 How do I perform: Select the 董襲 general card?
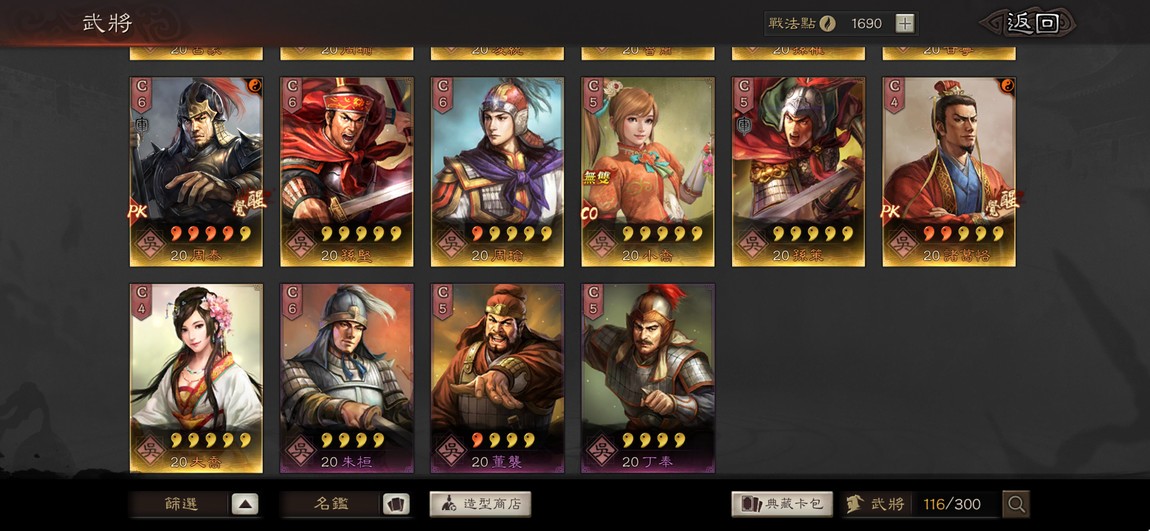point(497,378)
